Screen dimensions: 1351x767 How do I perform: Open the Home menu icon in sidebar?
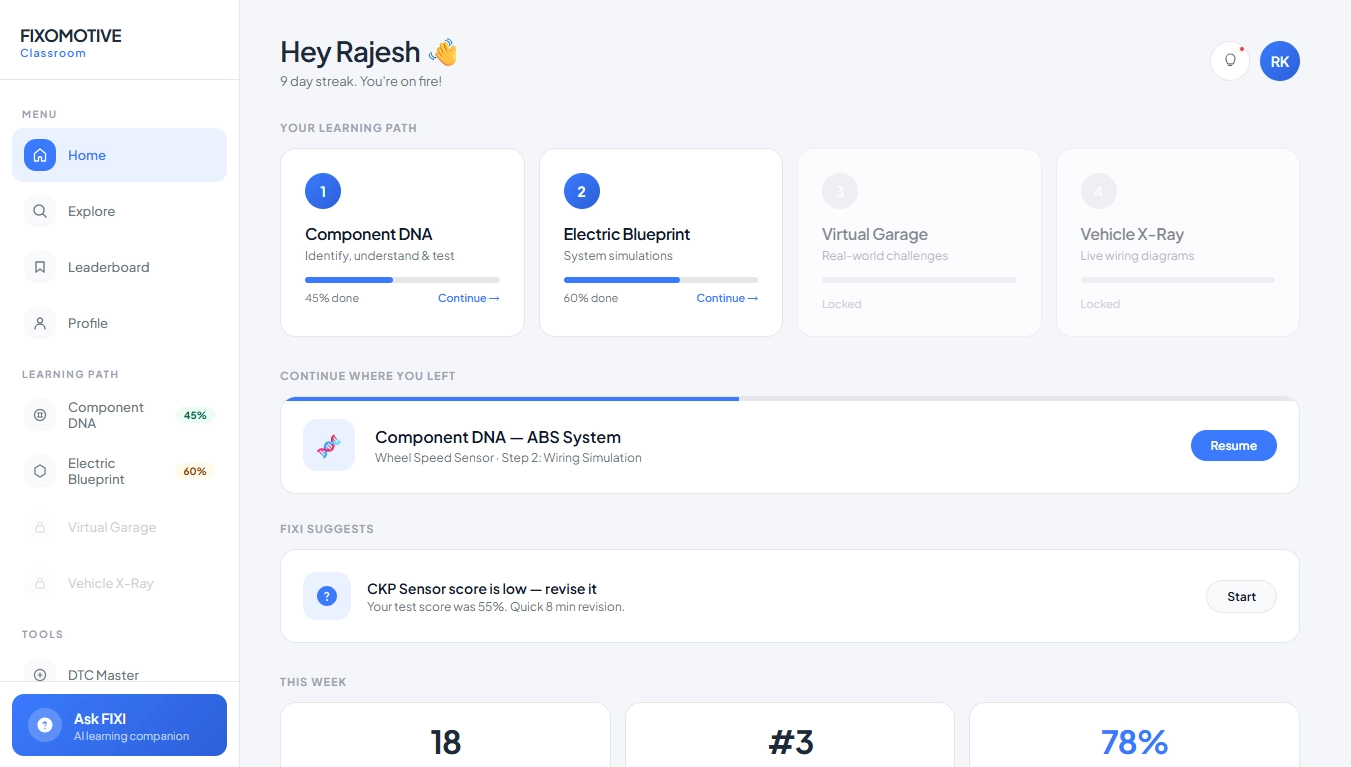[x=40, y=155]
